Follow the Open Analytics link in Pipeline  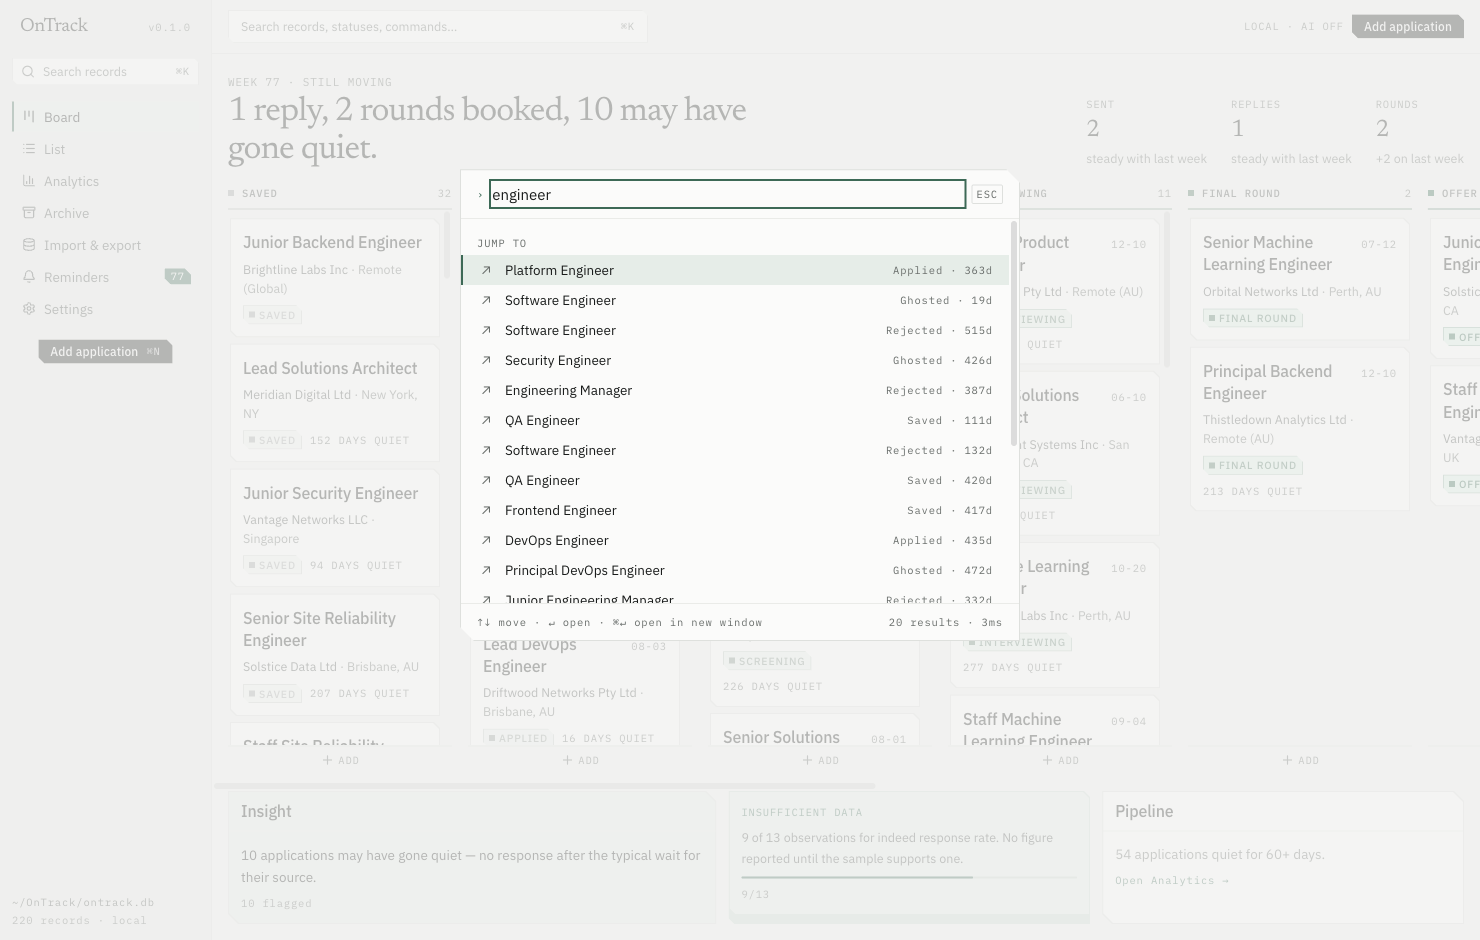[x=1172, y=881]
